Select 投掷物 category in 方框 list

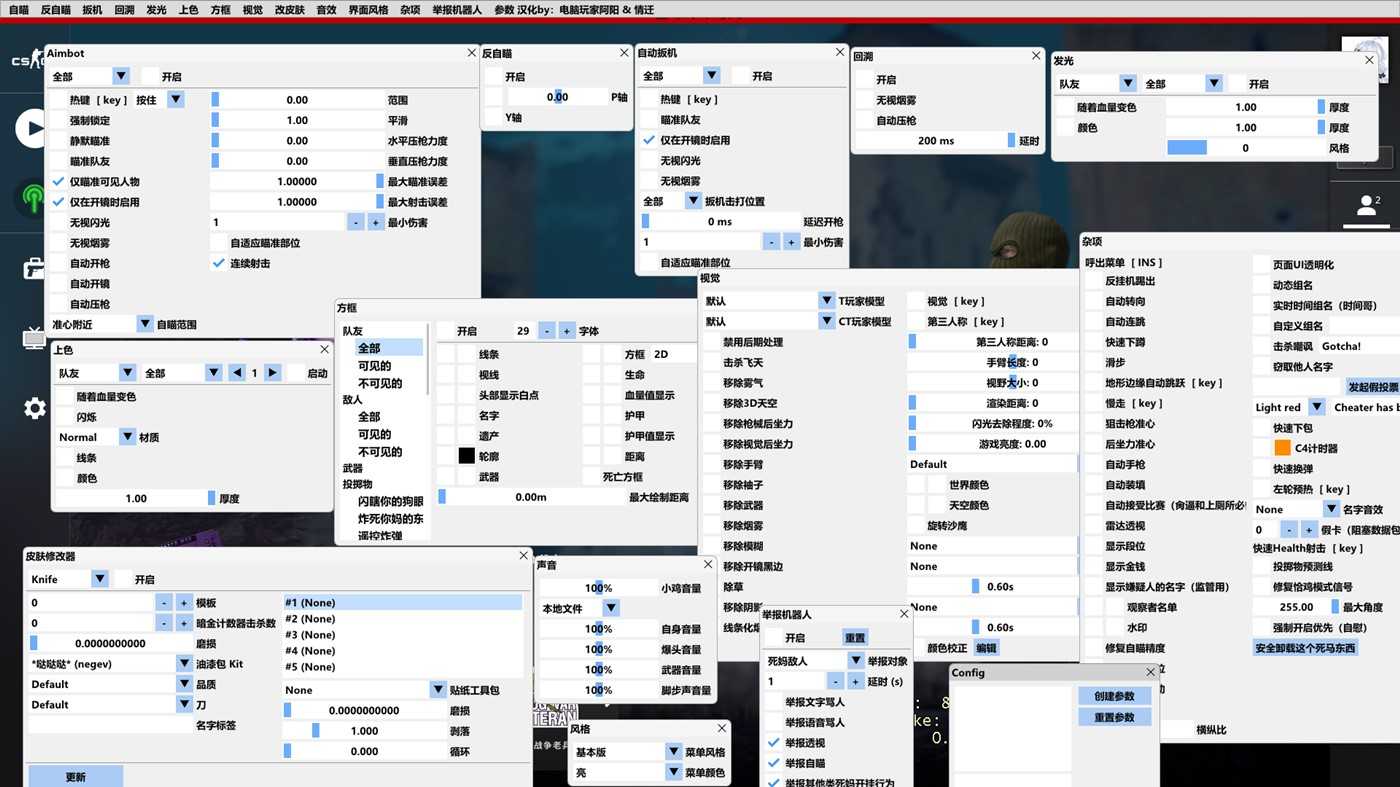[357, 485]
